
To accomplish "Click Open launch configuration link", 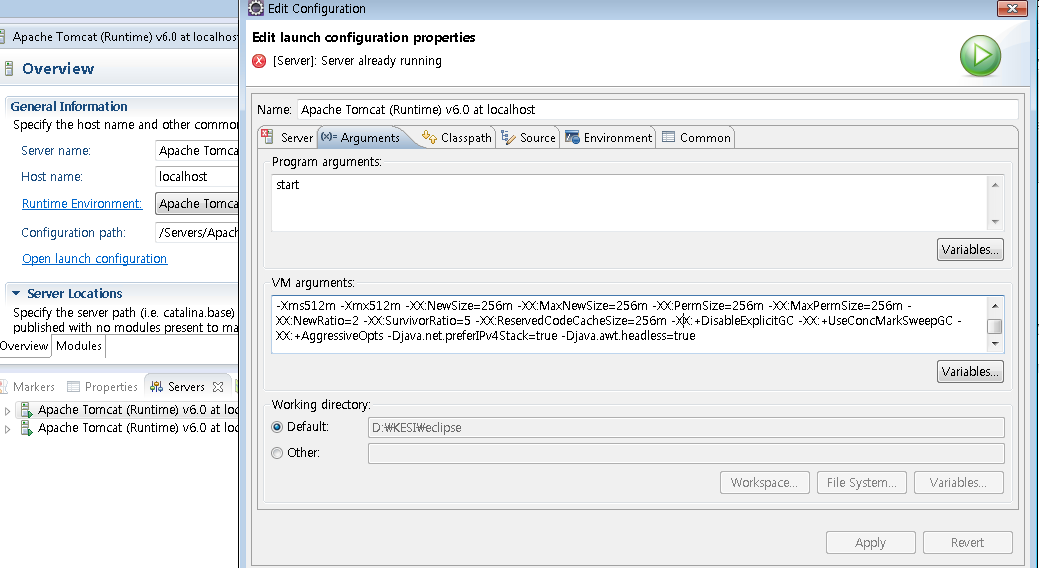I will tap(94, 258).
